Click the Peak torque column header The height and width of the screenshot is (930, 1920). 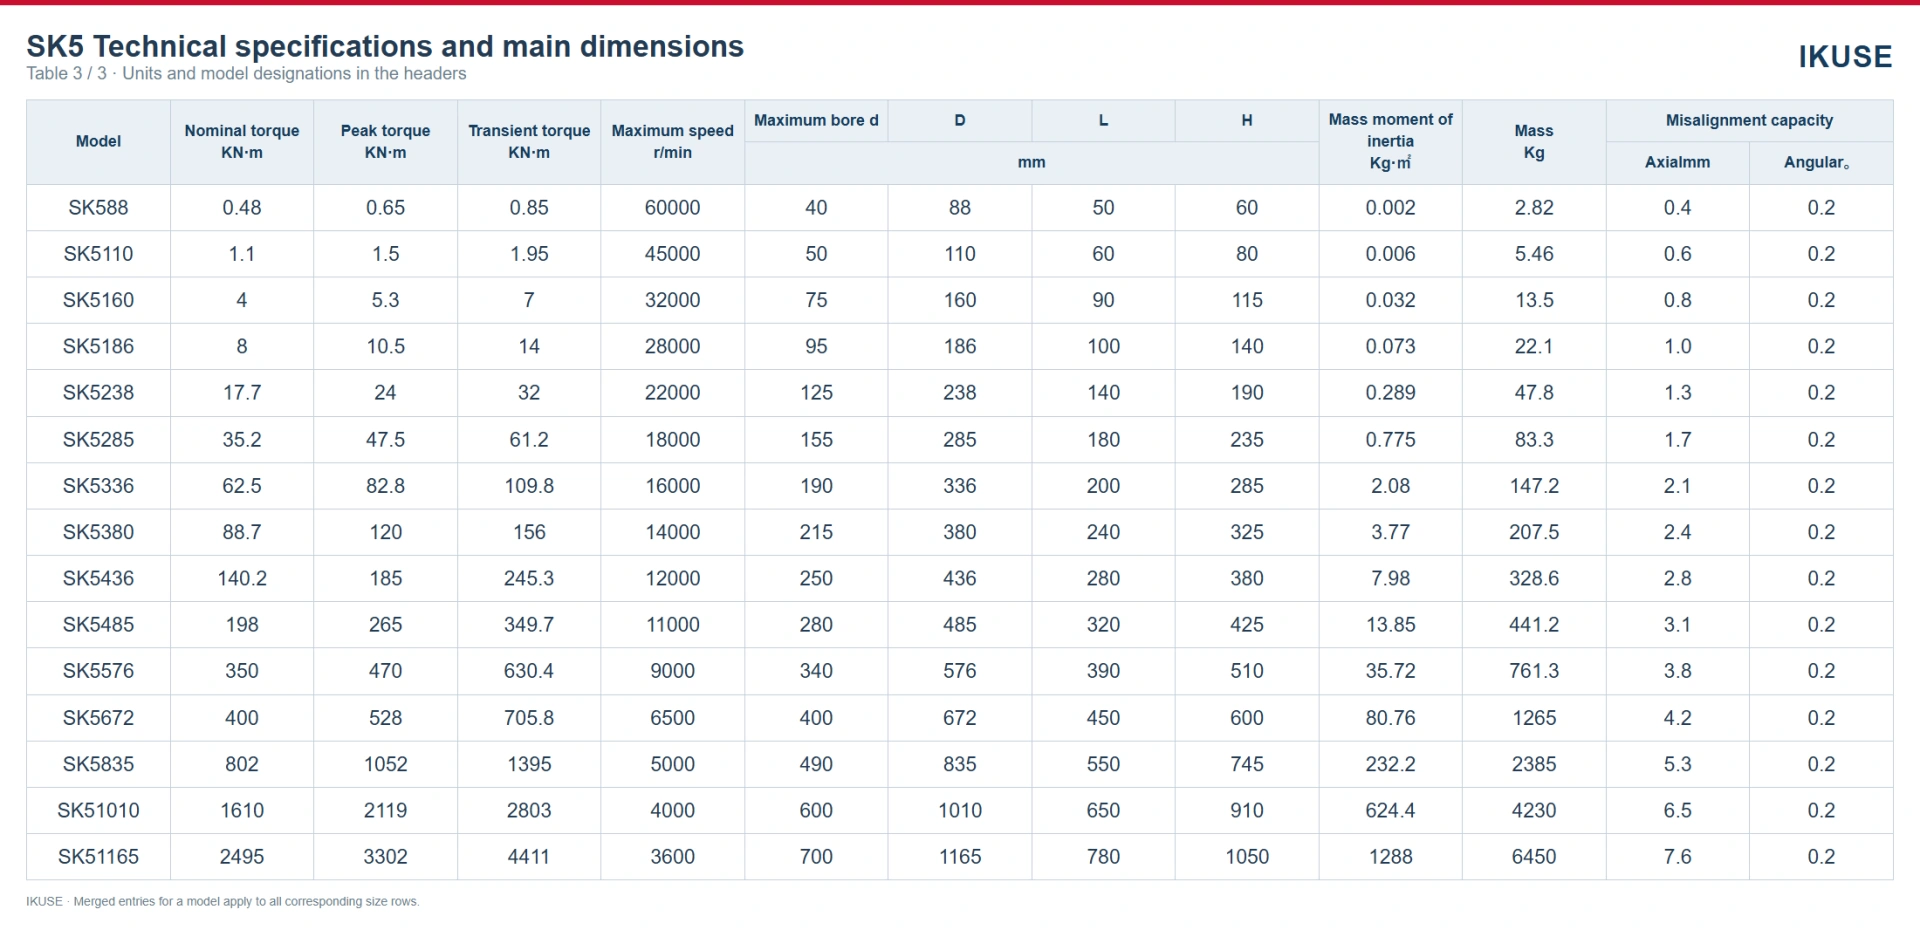tap(385, 141)
